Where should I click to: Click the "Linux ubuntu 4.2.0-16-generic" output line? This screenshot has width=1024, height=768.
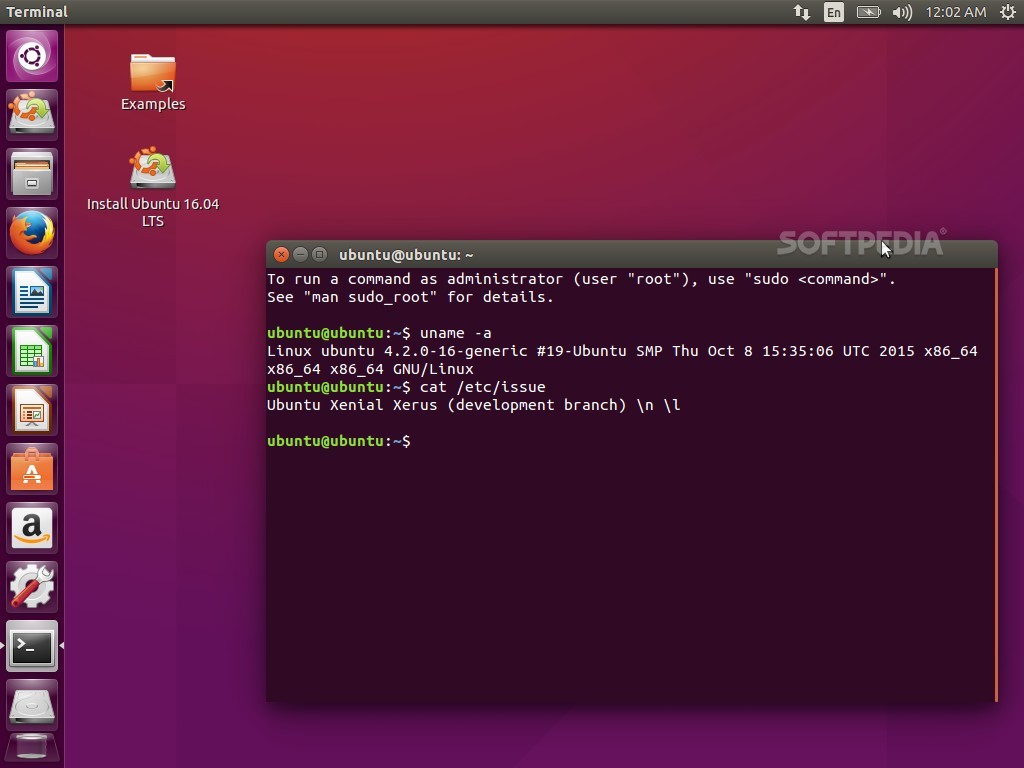pyautogui.click(x=622, y=351)
